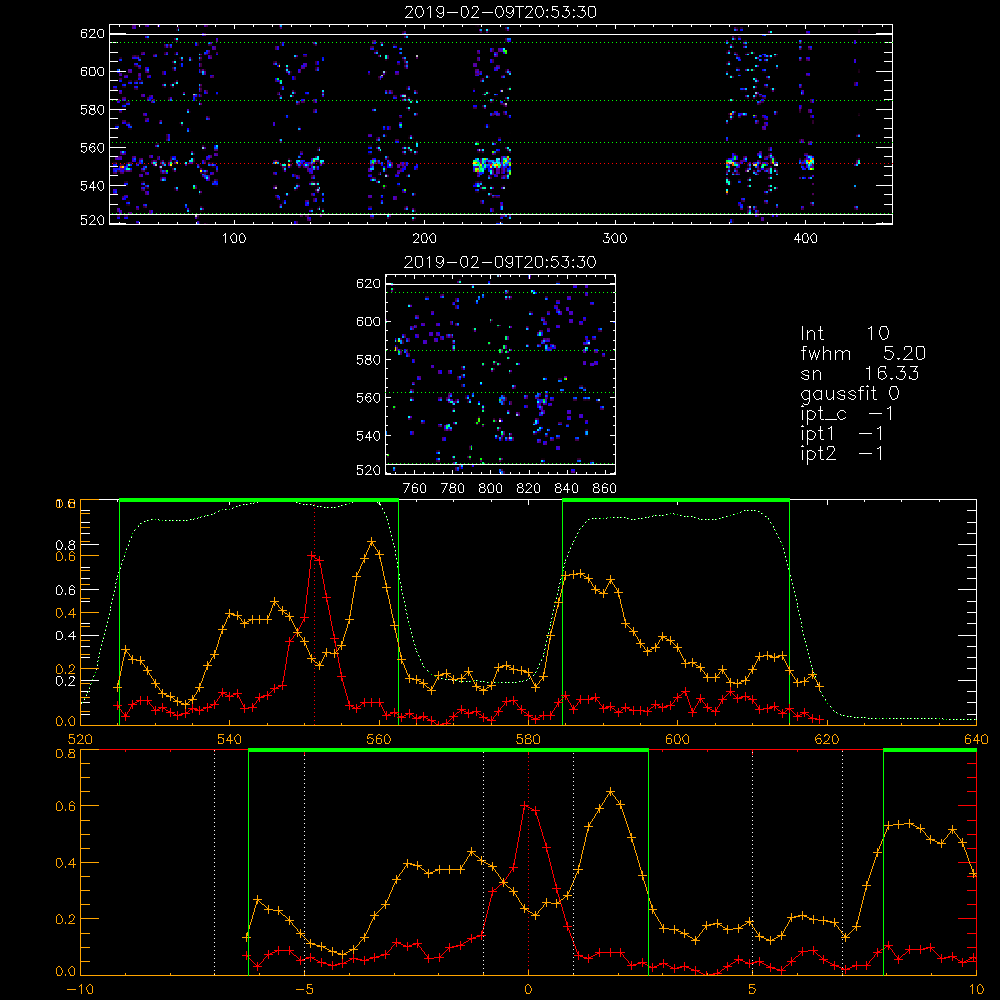1000x1000 pixels.
Task: Click the 10 x-axis label of the bottom plot
Action: click(976, 990)
